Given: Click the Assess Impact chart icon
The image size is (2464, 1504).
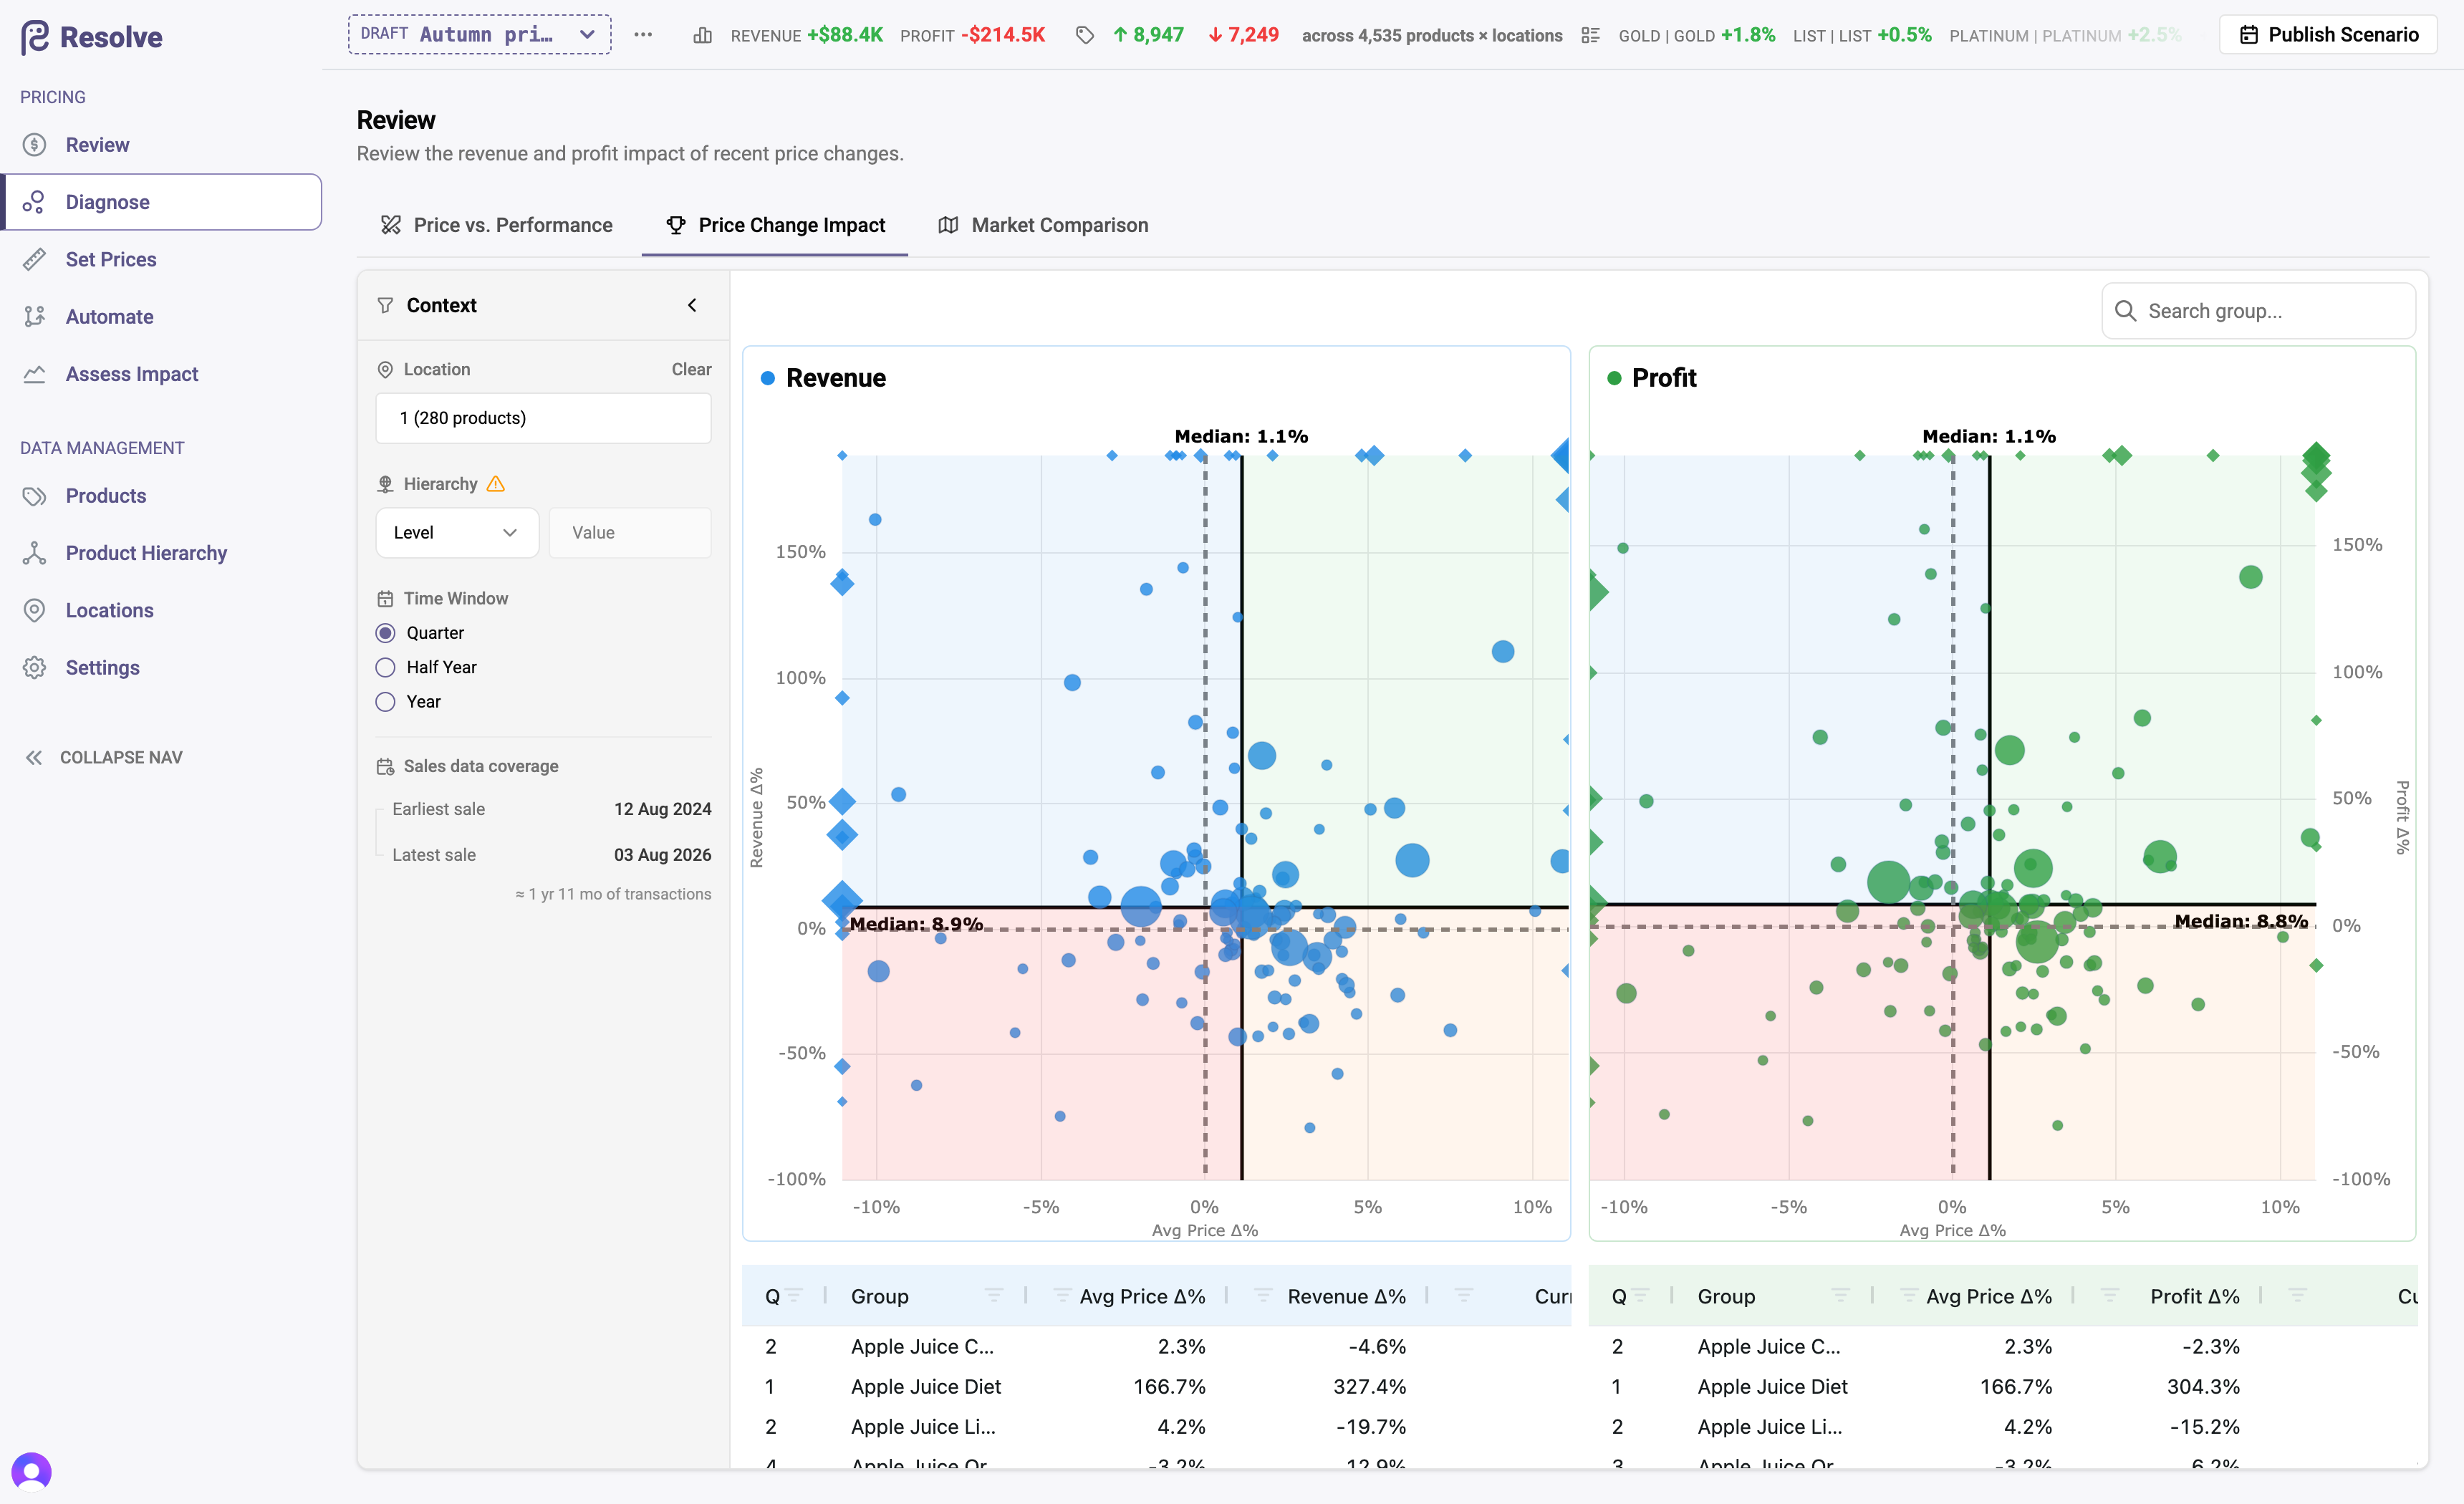Looking at the screenshot, I should (x=35, y=374).
